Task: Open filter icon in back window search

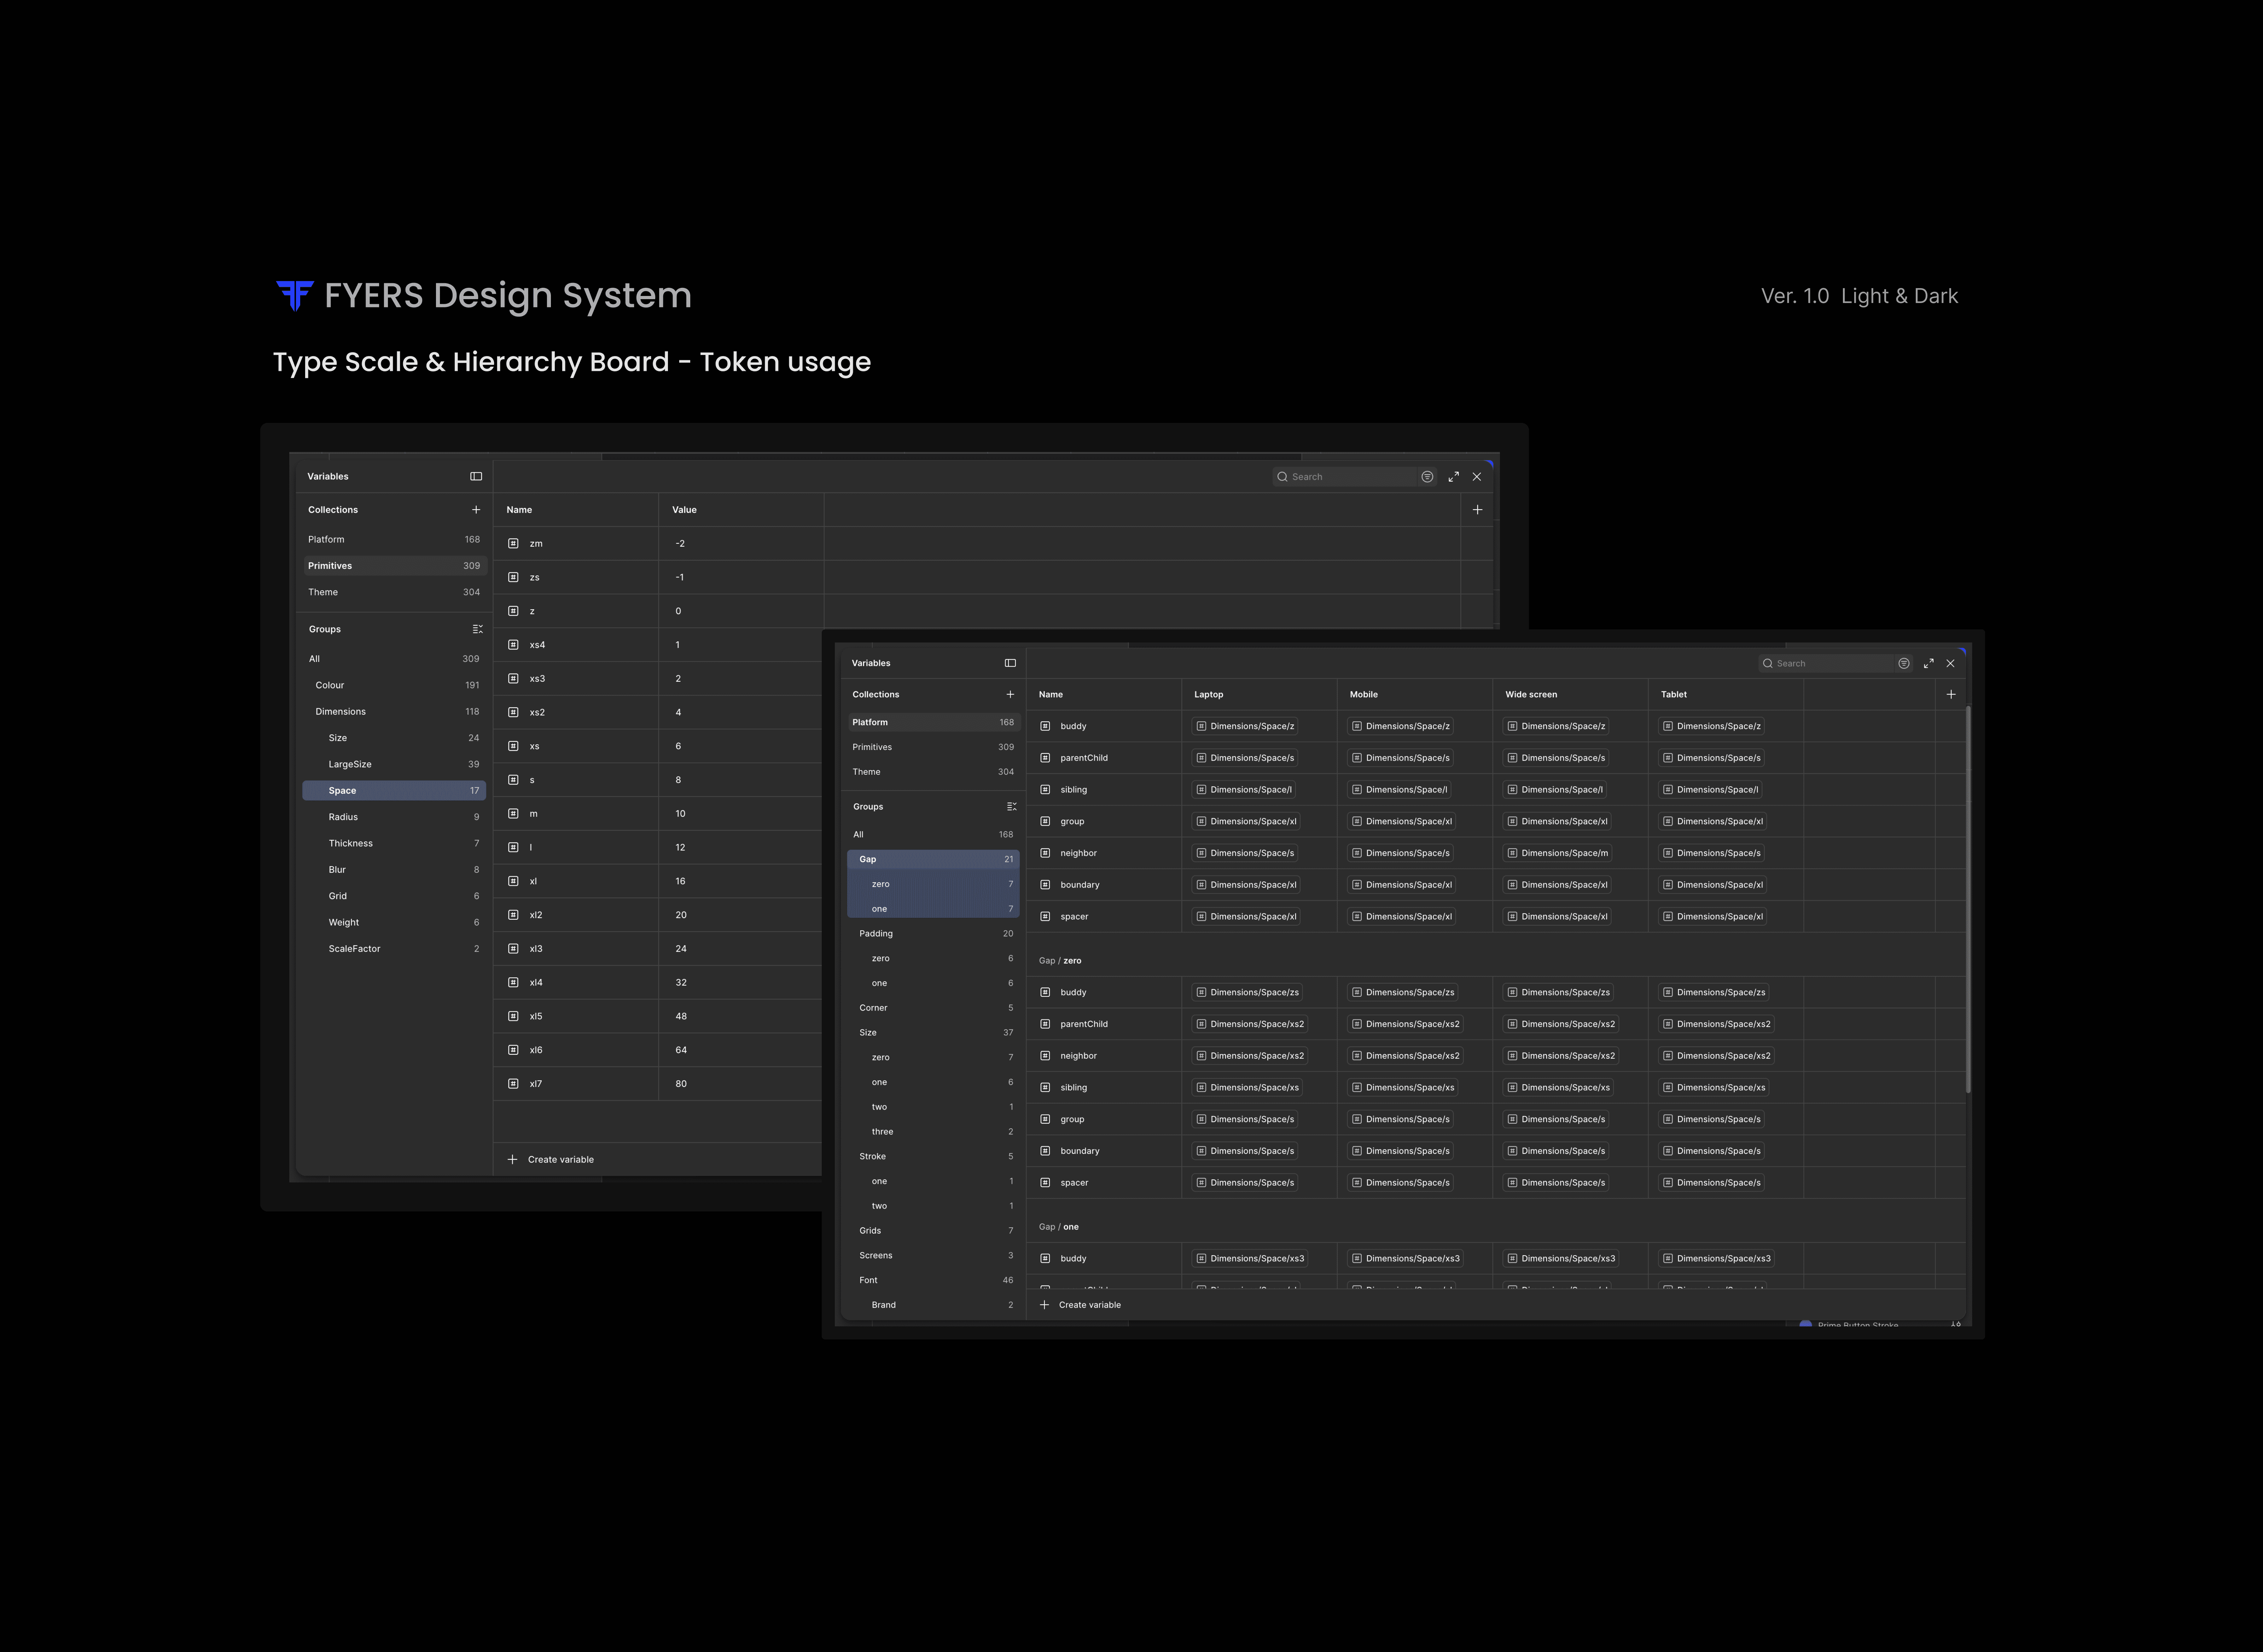Action: click(1427, 477)
